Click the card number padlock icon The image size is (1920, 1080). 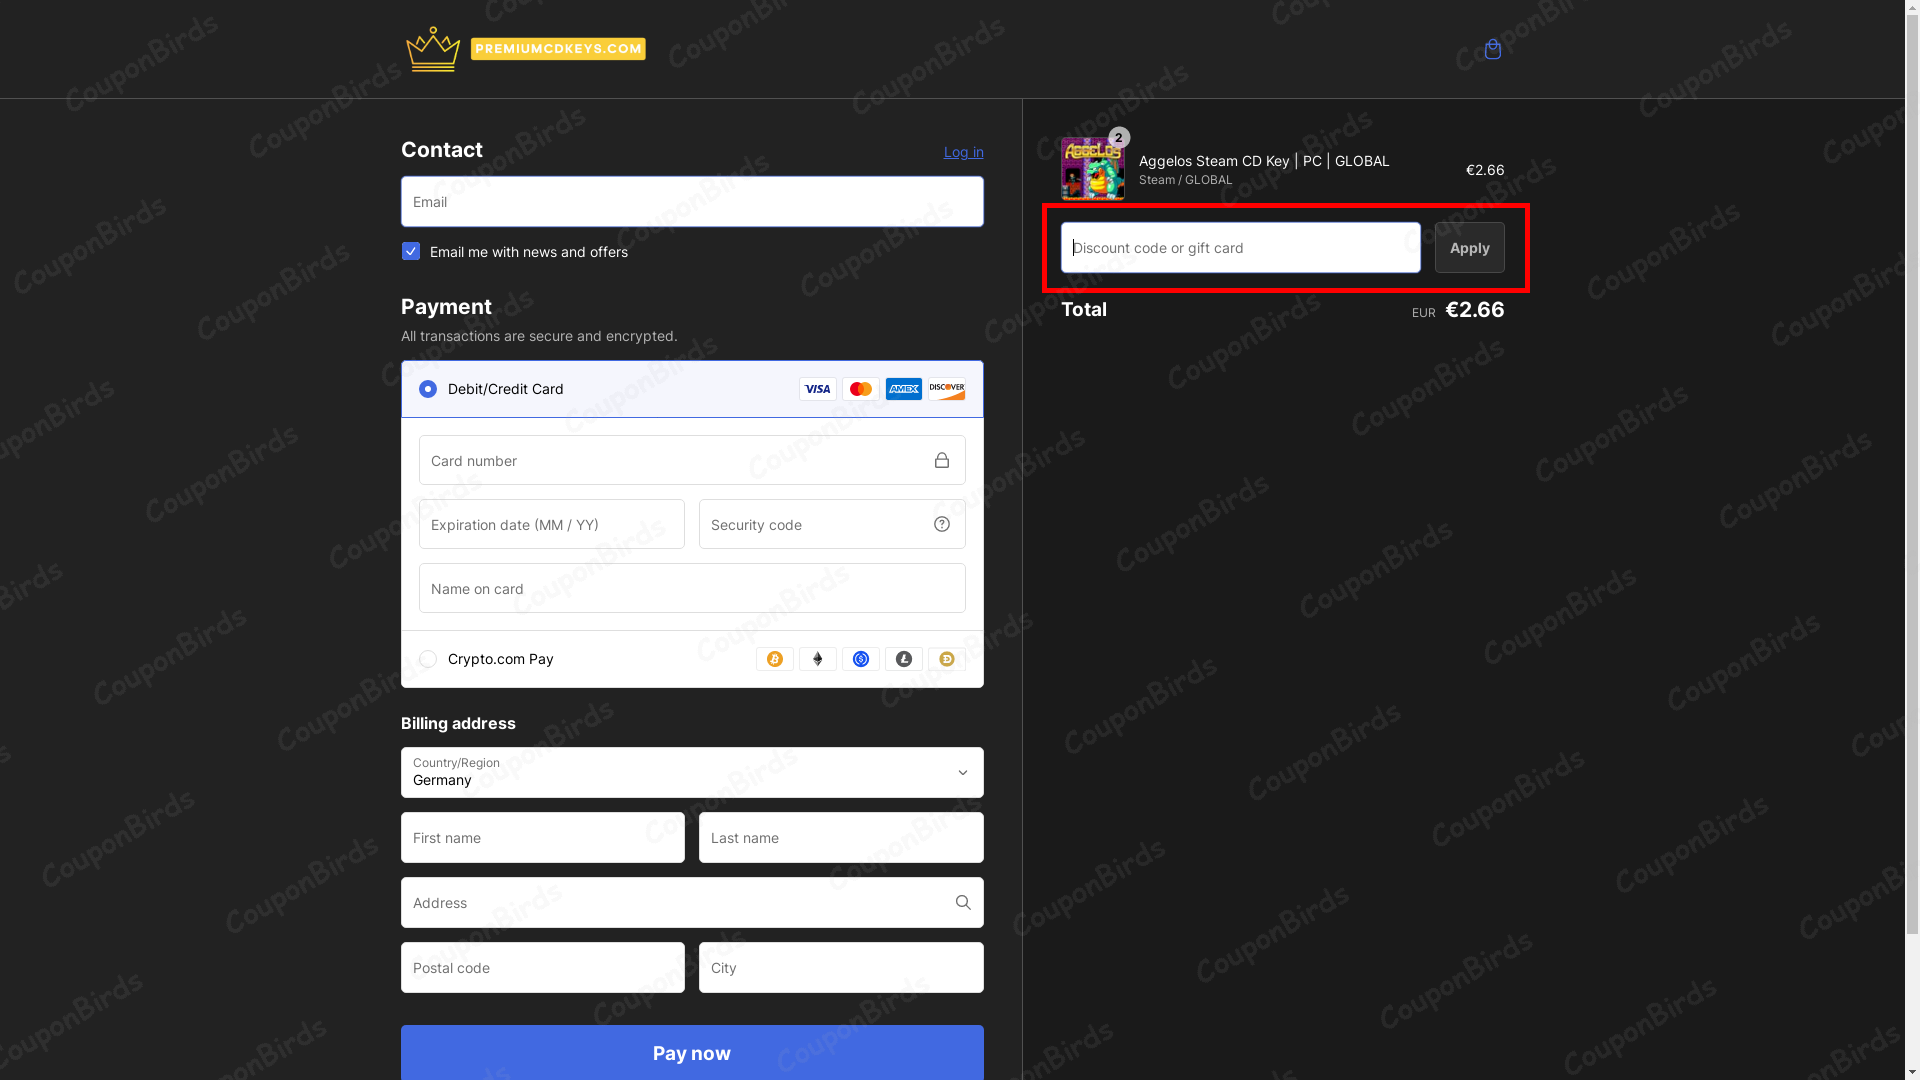(942, 460)
